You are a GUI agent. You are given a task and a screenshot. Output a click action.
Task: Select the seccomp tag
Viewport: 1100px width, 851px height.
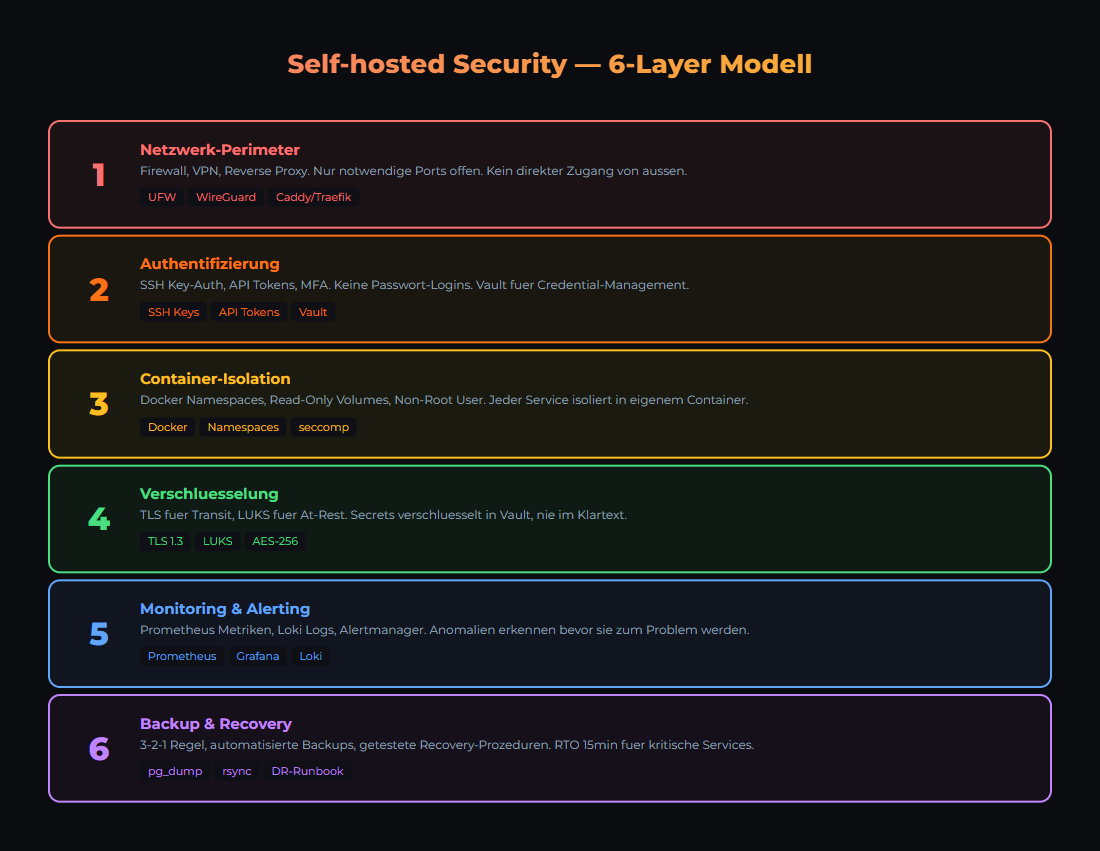(323, 427)
